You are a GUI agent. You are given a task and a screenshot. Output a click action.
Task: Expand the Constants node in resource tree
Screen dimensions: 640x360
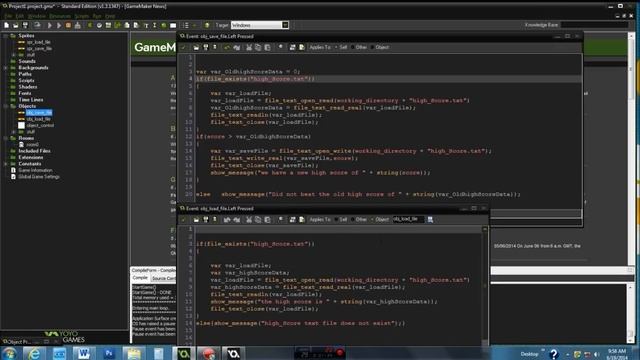6,164
